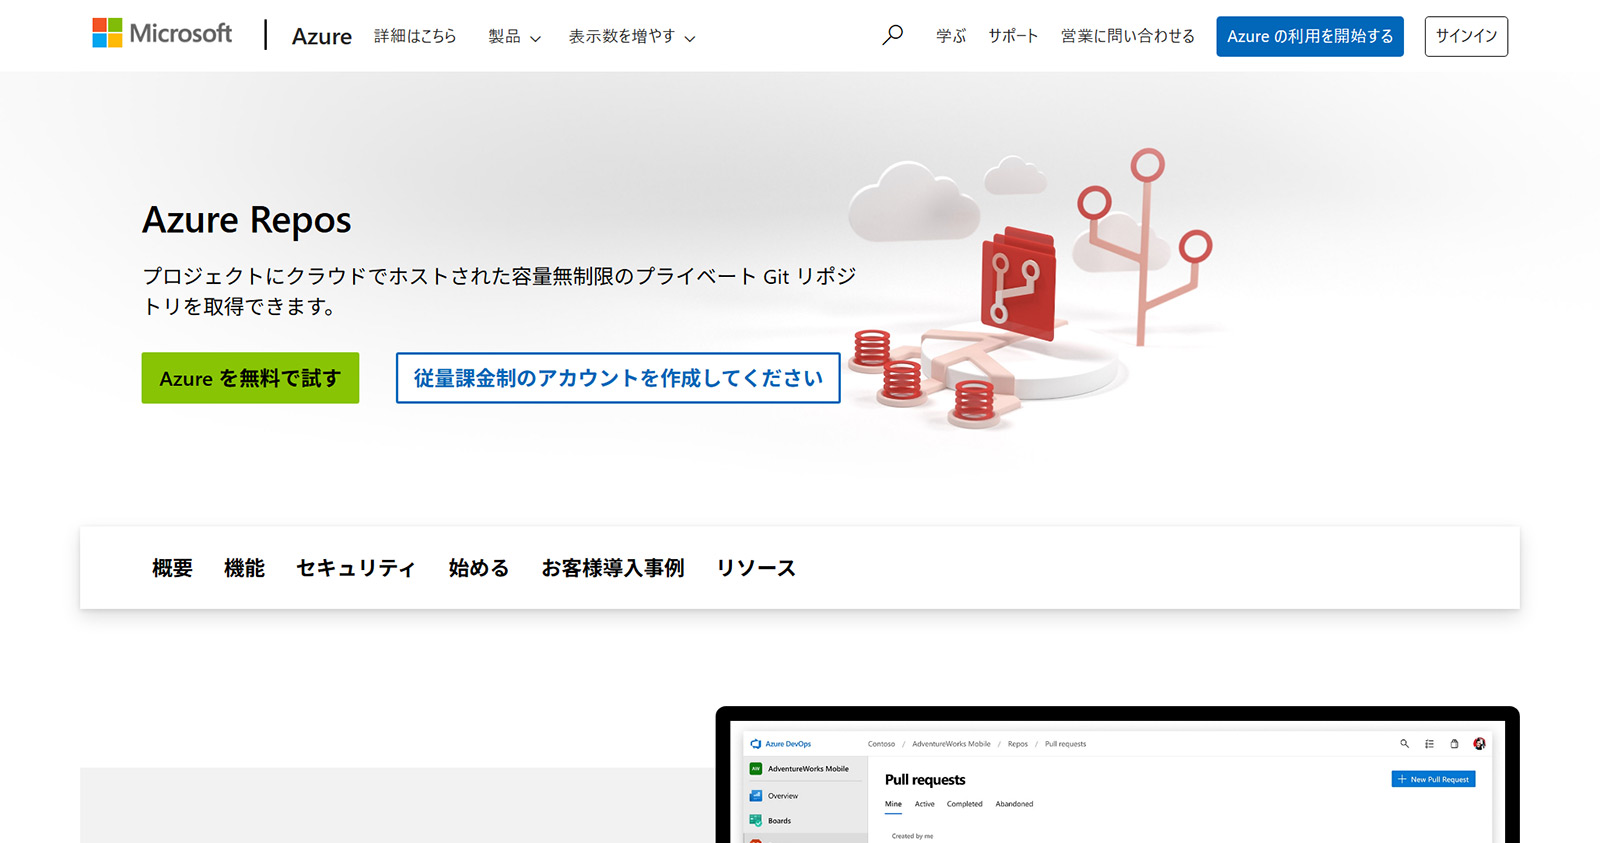Switch to the セキュリティ tab

pos(356,568)
